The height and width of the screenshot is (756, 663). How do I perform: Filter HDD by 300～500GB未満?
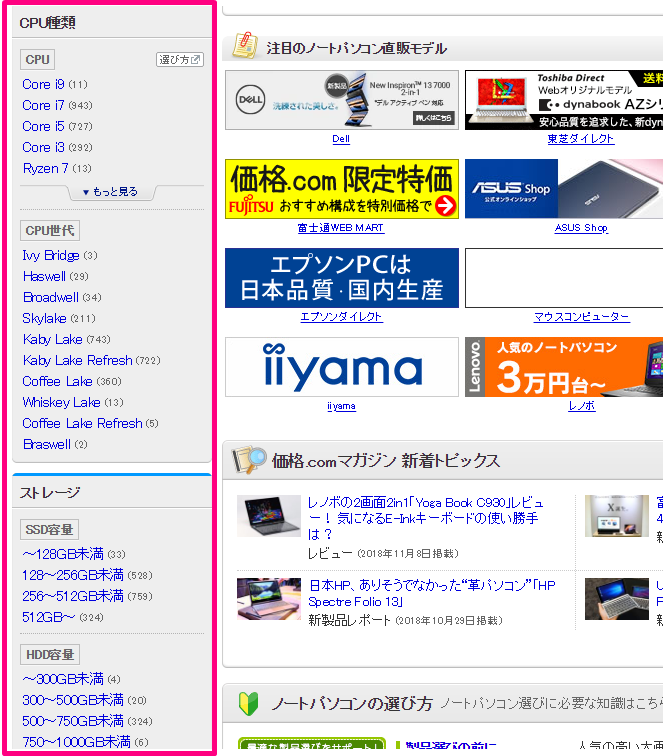(x=73, y=700)
